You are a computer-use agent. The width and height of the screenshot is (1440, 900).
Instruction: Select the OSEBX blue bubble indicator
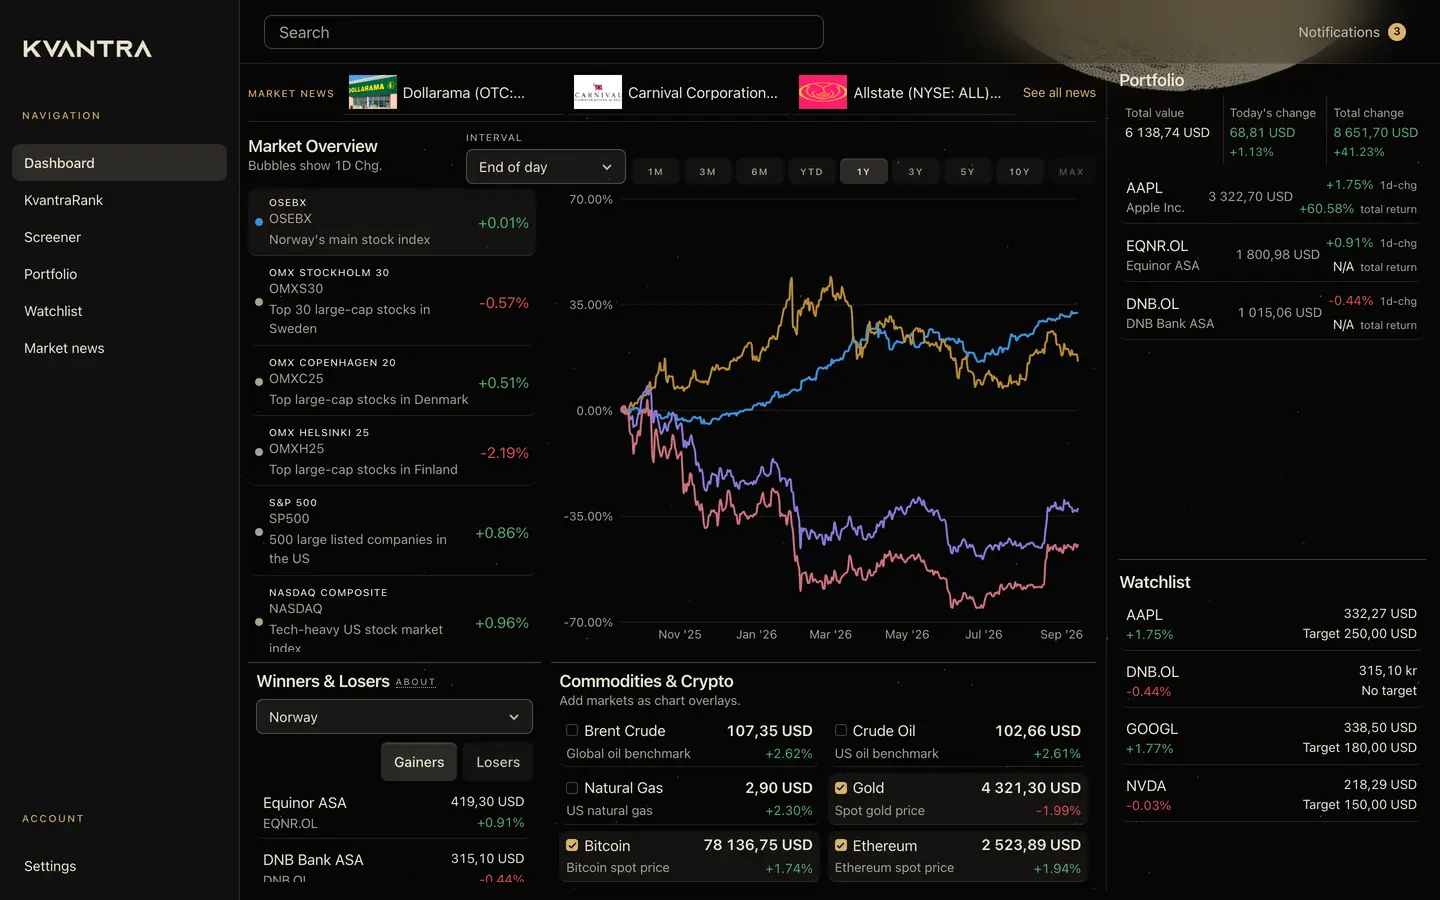[259, 222]
